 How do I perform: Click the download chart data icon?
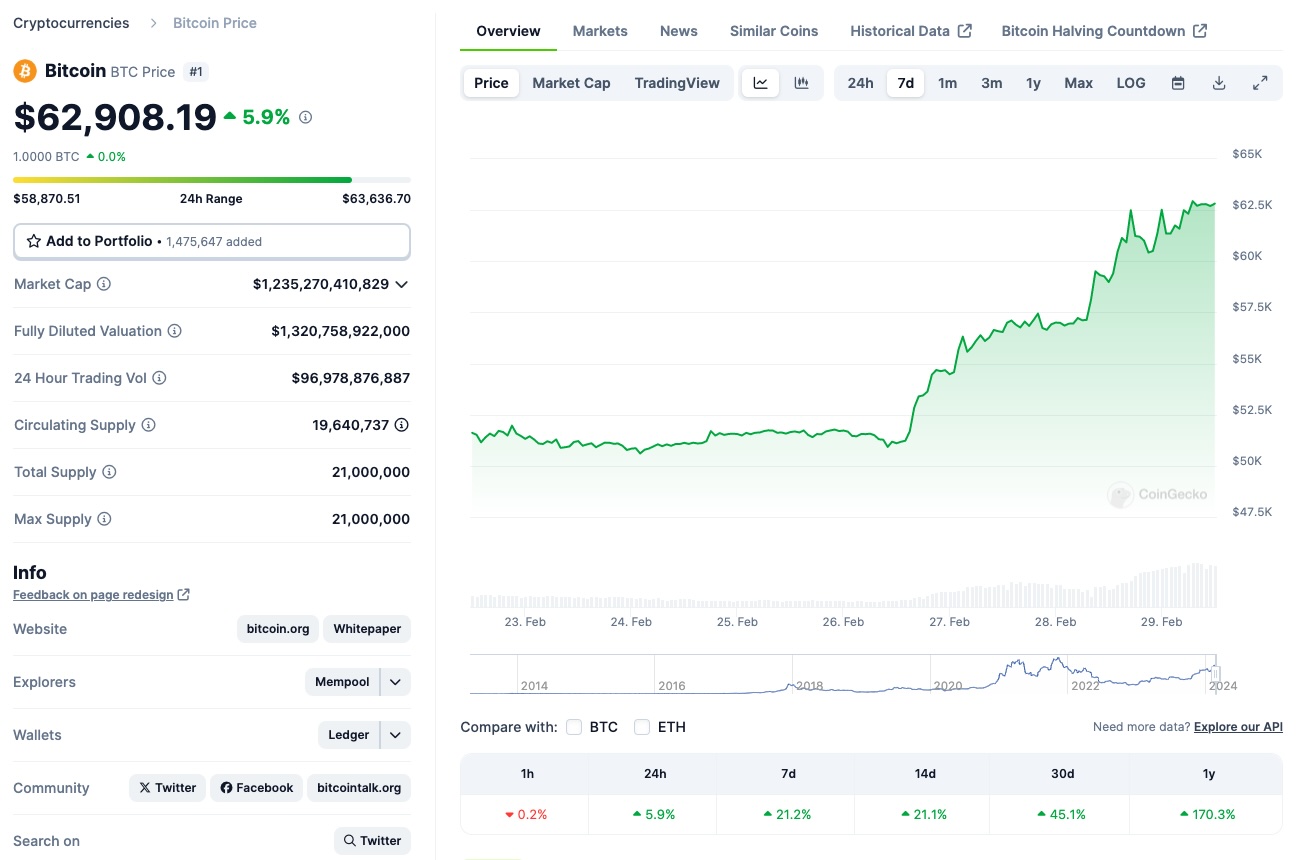click(1219, 83)
